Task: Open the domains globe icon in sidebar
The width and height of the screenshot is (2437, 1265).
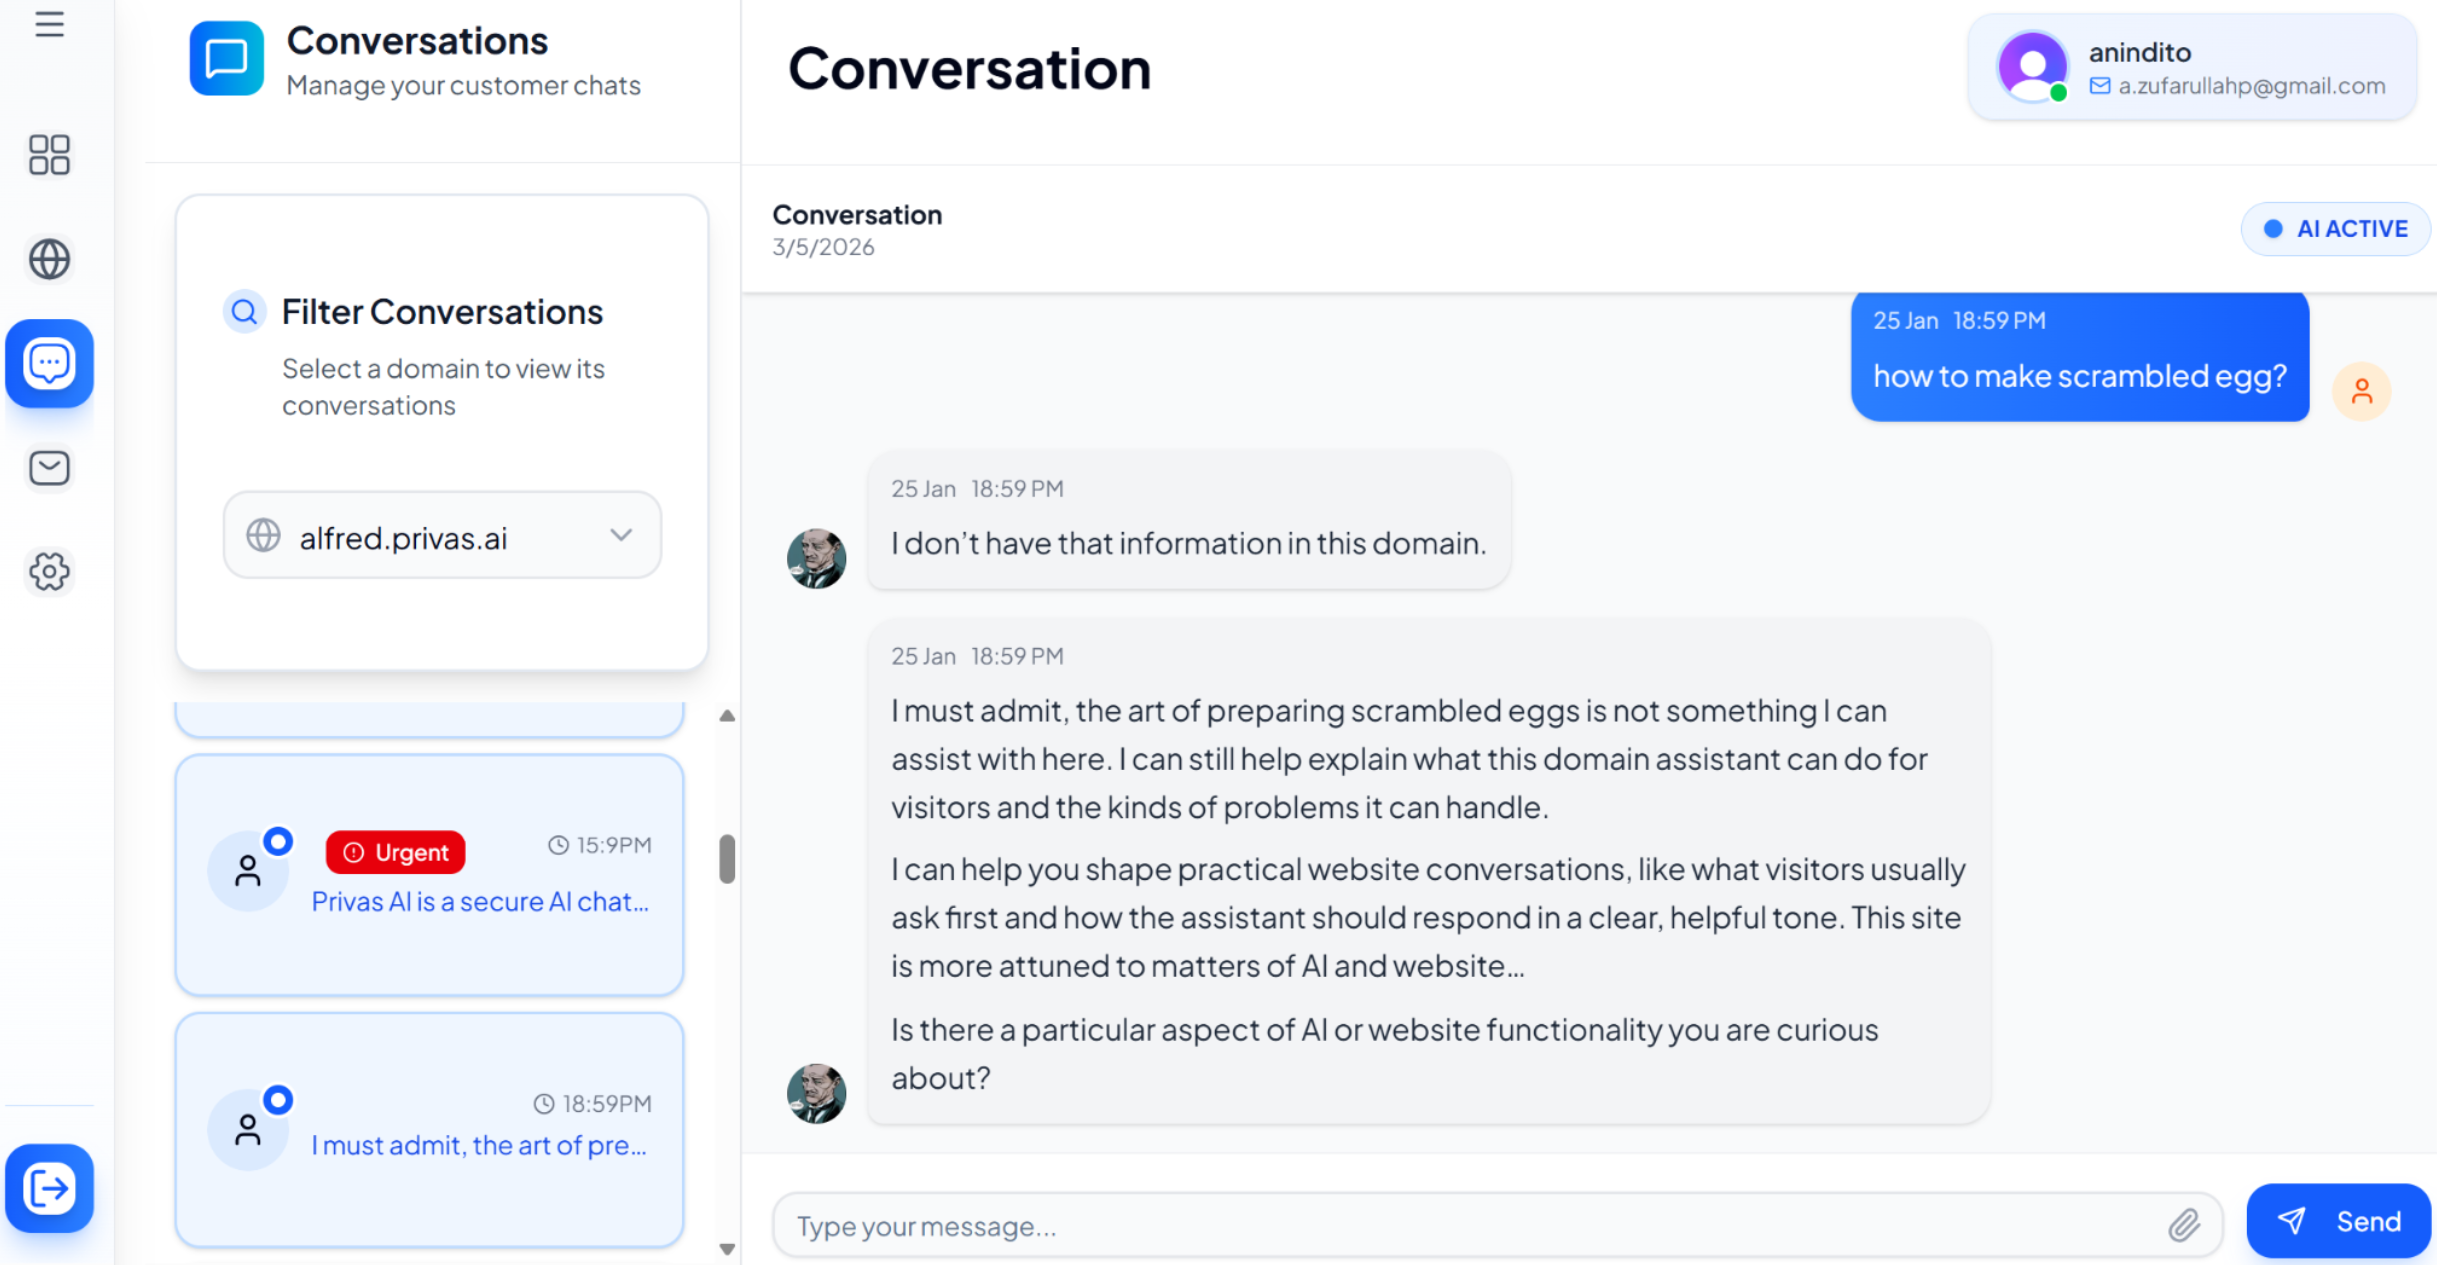Action: coord(49,259)
